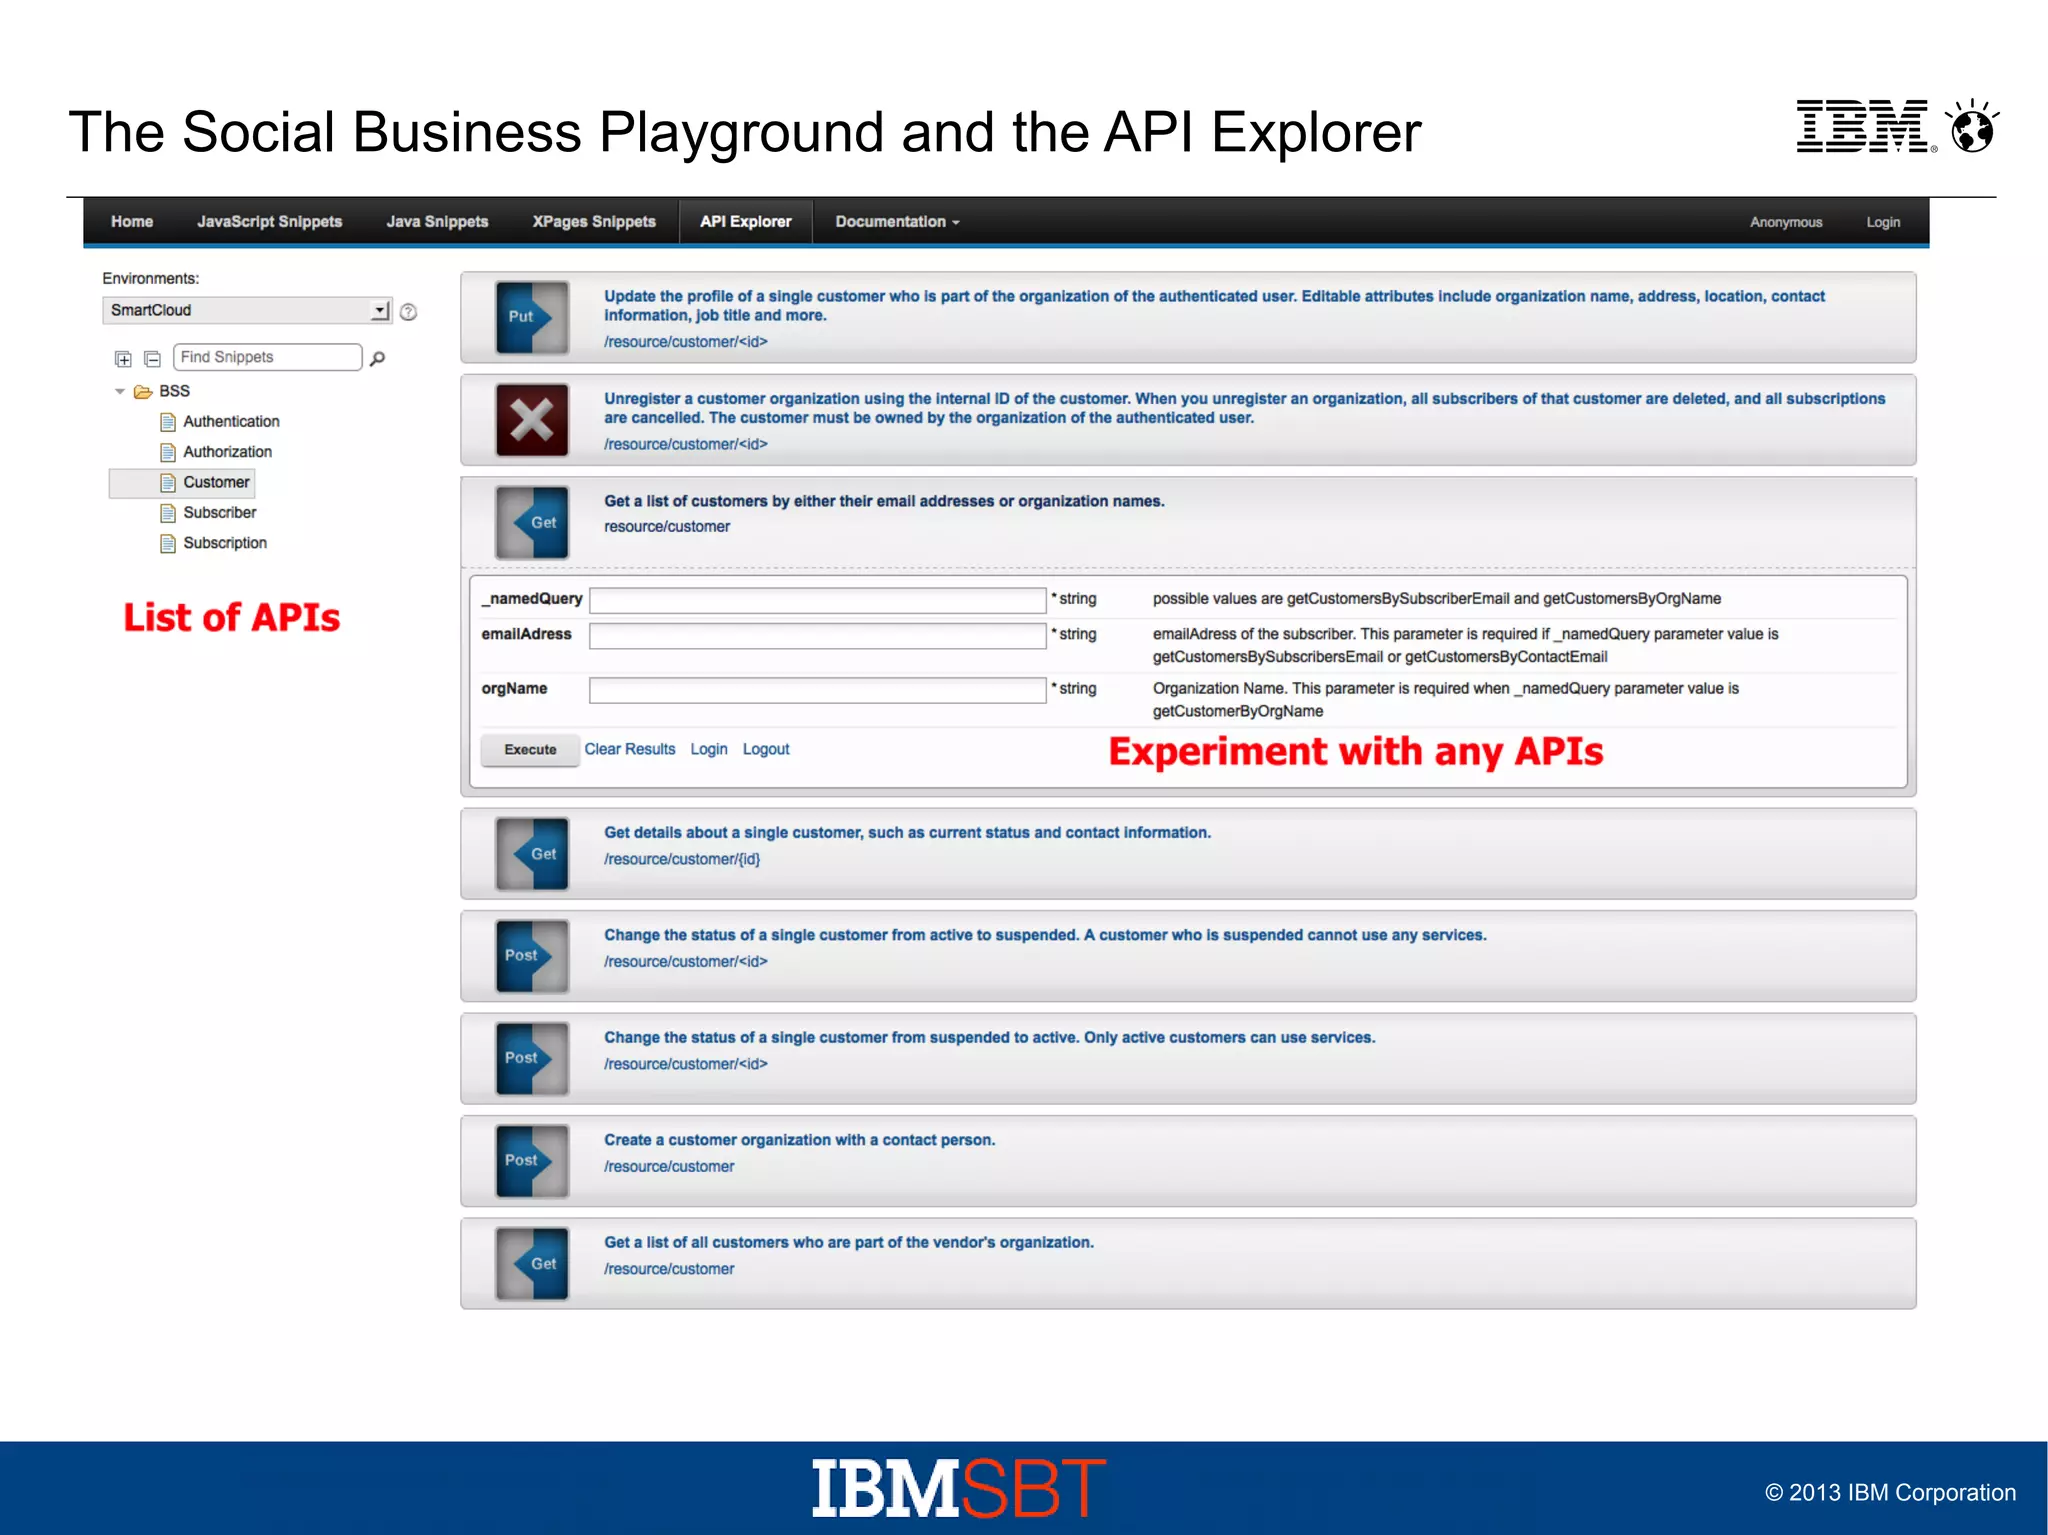Focus the Find Snippets search field
2048x1535 pixels.
268,357
